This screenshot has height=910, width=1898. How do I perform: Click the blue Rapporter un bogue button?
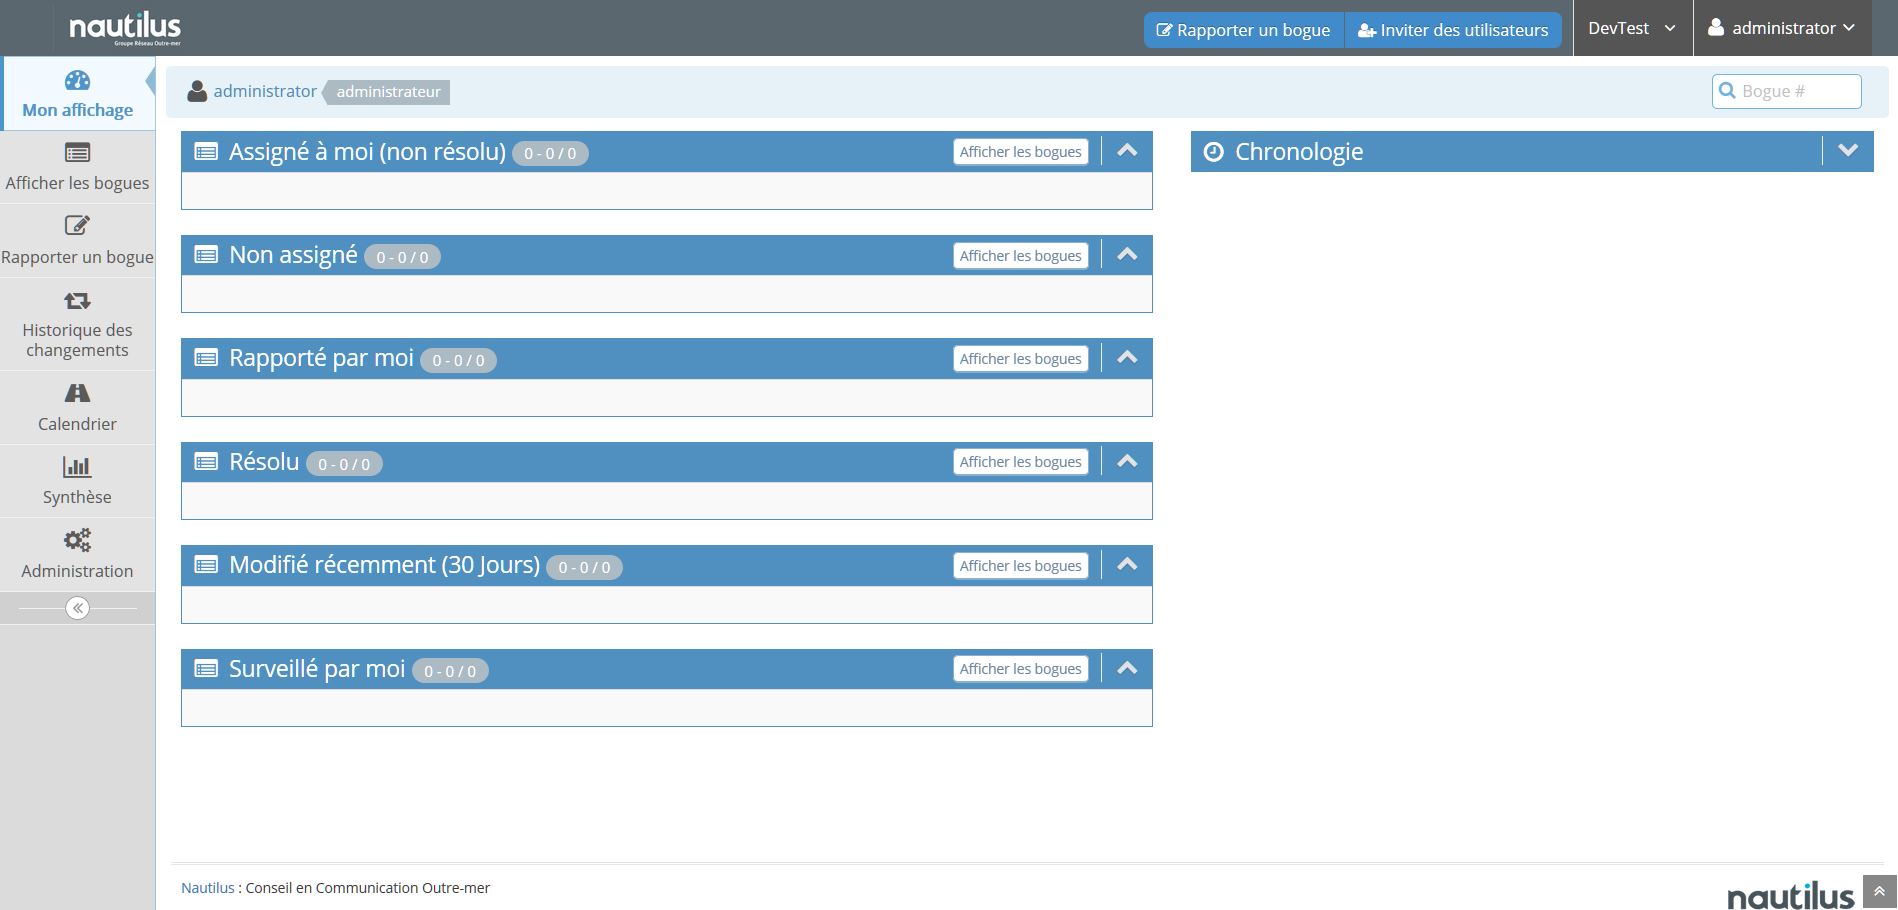[x=1243, y=30]
